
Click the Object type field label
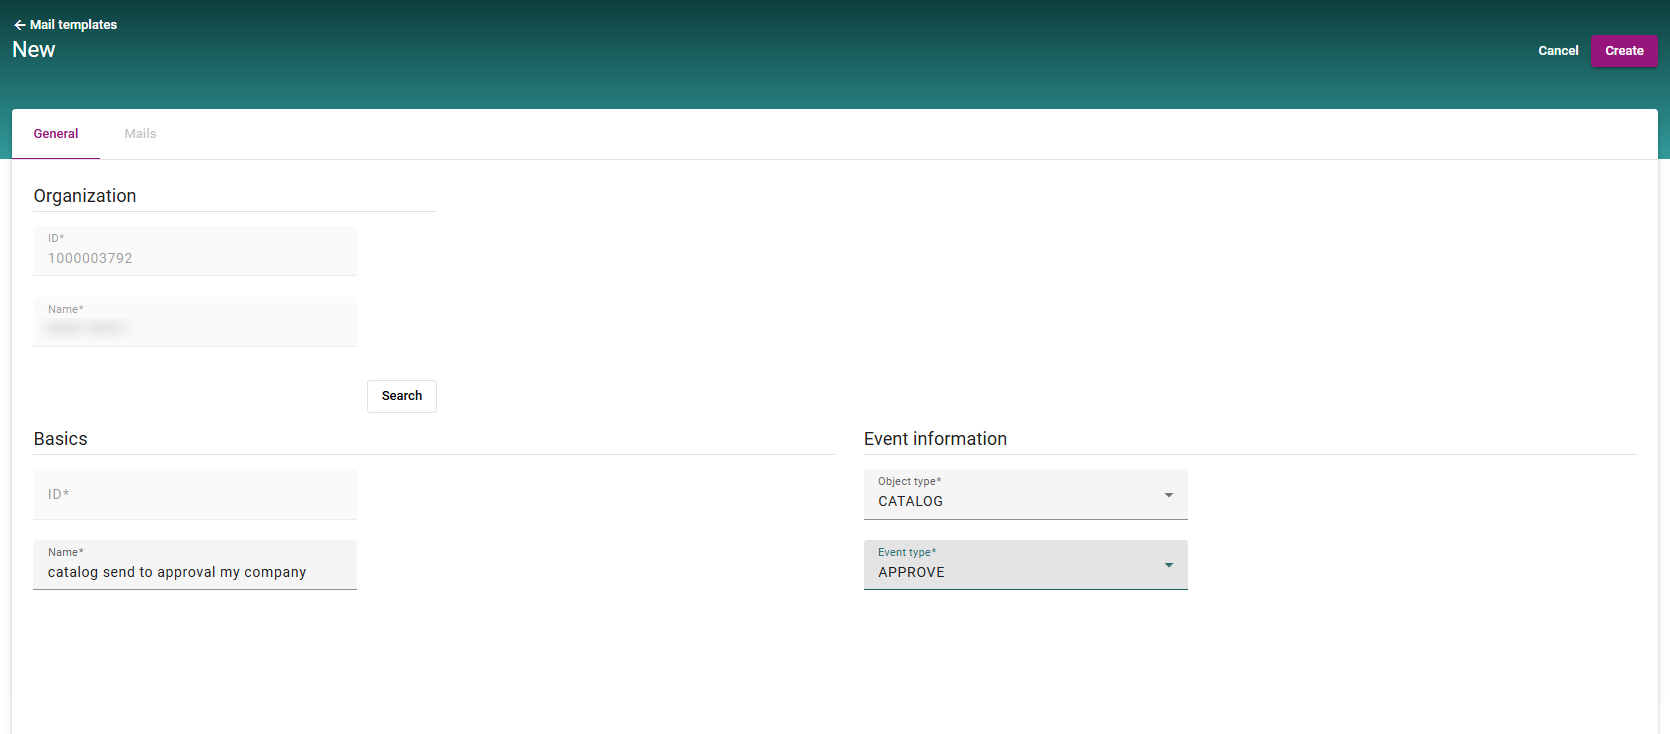pos(909,482)
